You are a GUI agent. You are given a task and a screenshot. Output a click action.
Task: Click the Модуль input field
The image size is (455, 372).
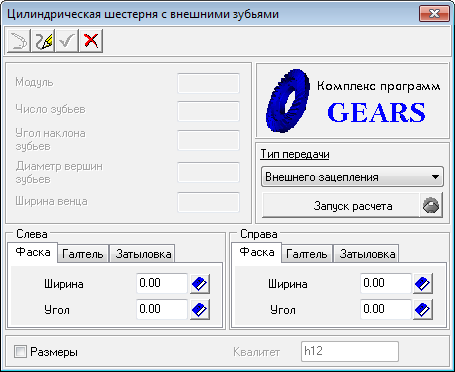point(208,83)
